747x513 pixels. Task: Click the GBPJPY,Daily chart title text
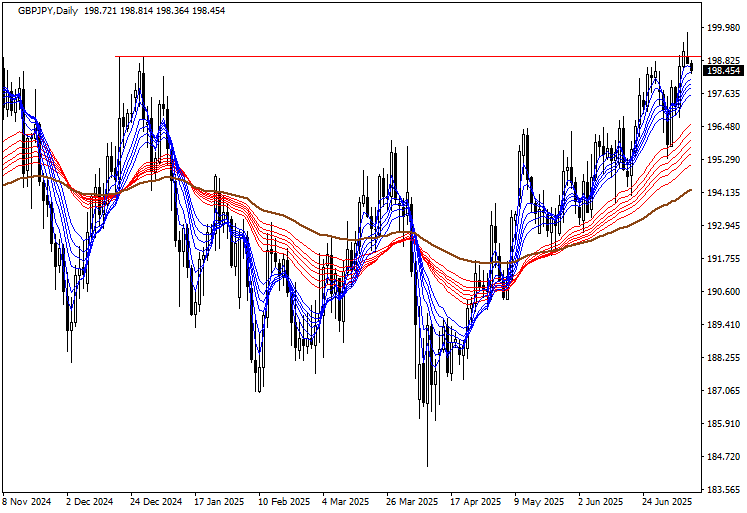pyautogui.click(x=48, y=10)
